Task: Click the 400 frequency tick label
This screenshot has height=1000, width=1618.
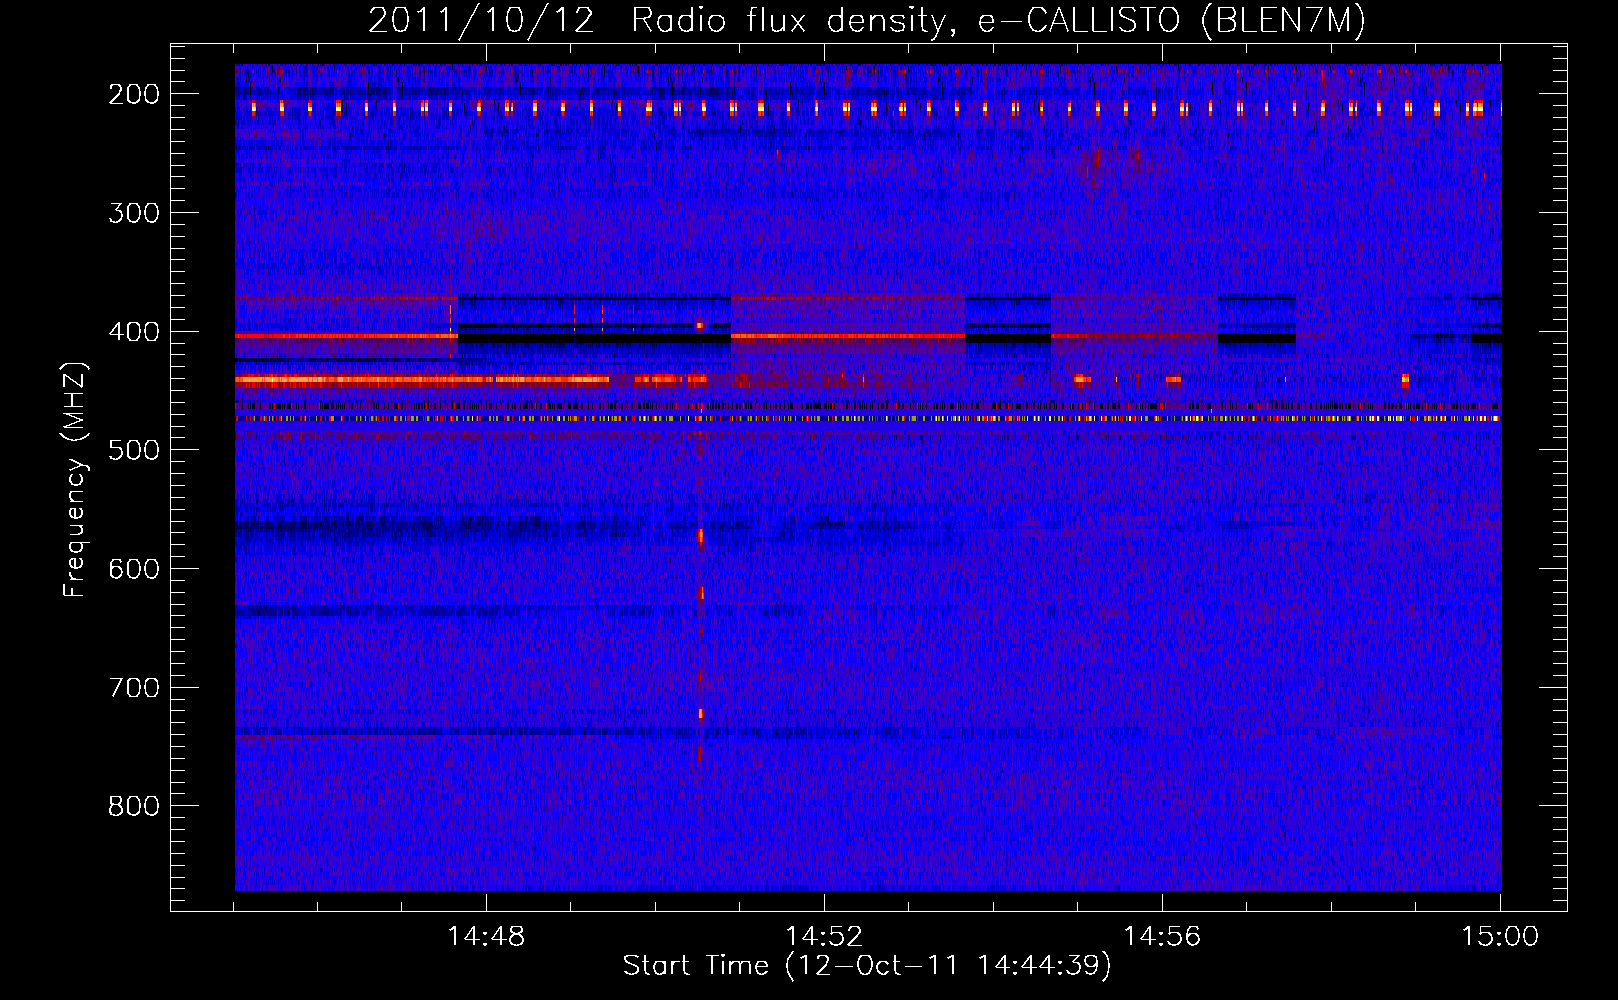Action: tap(133, 332)
